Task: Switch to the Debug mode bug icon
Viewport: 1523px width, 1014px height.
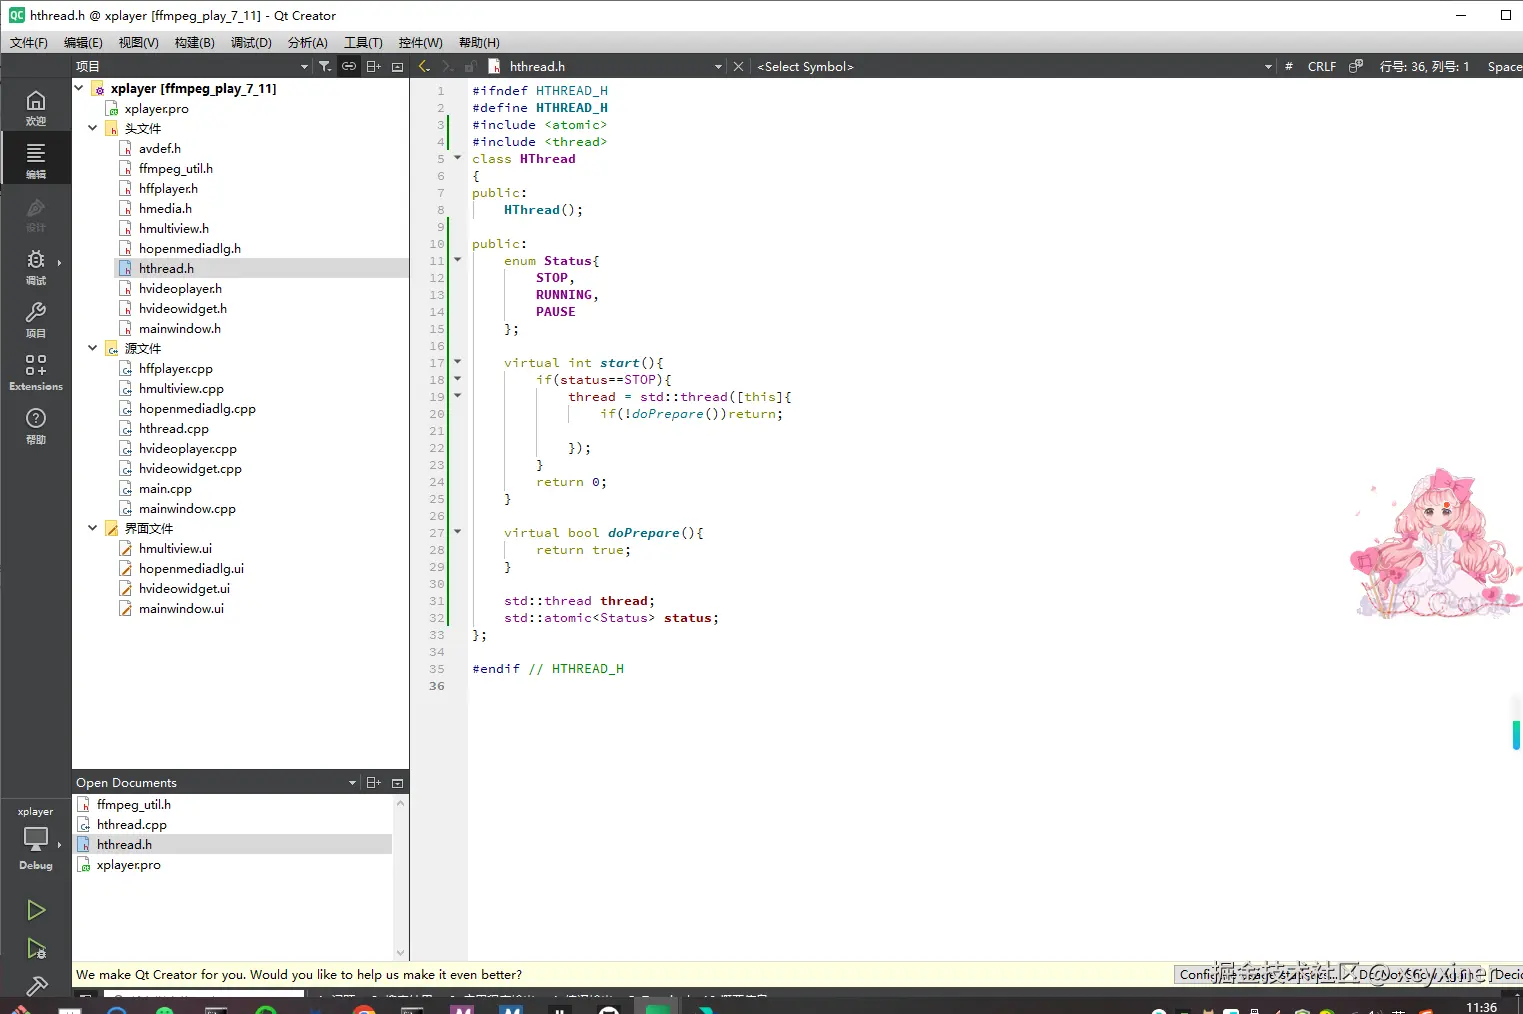Action: pos(36,266)
